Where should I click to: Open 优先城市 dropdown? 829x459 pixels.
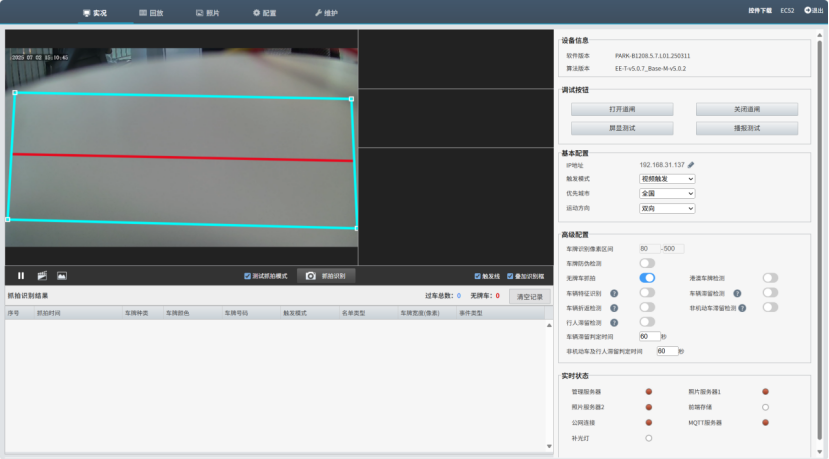tap(667, 194)
